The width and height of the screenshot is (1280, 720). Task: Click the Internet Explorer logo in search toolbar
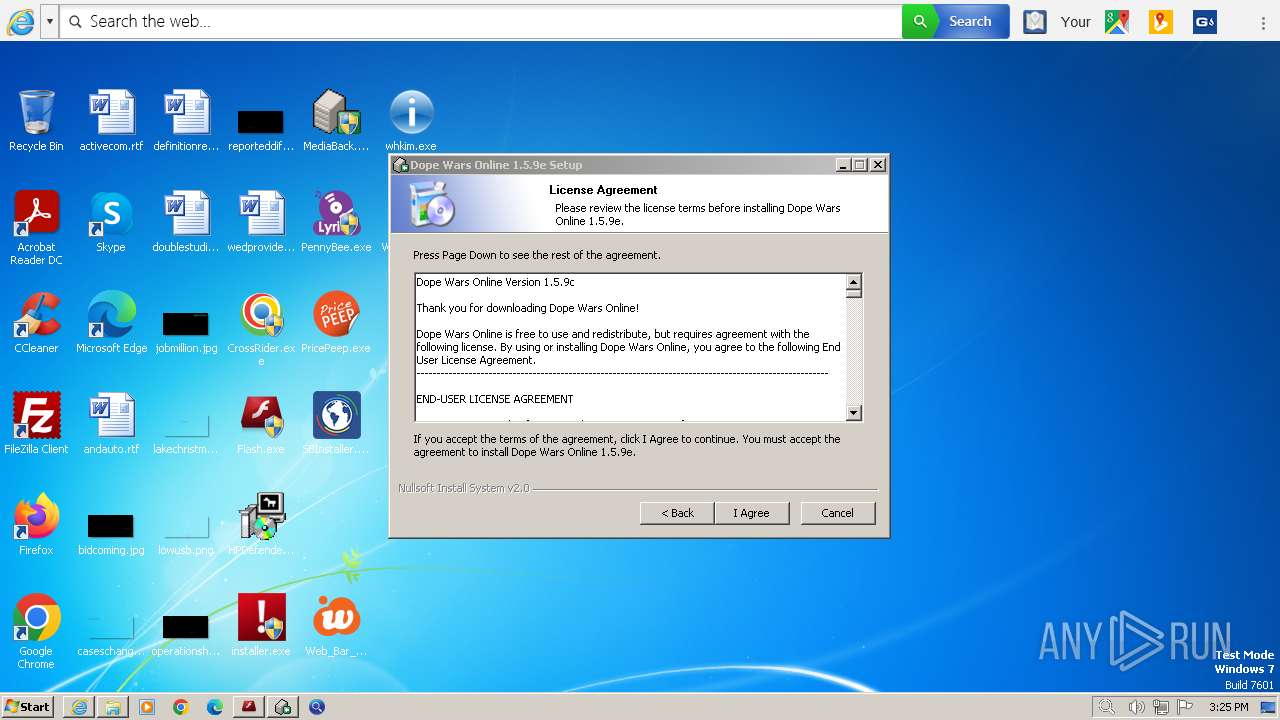point(20,21)
